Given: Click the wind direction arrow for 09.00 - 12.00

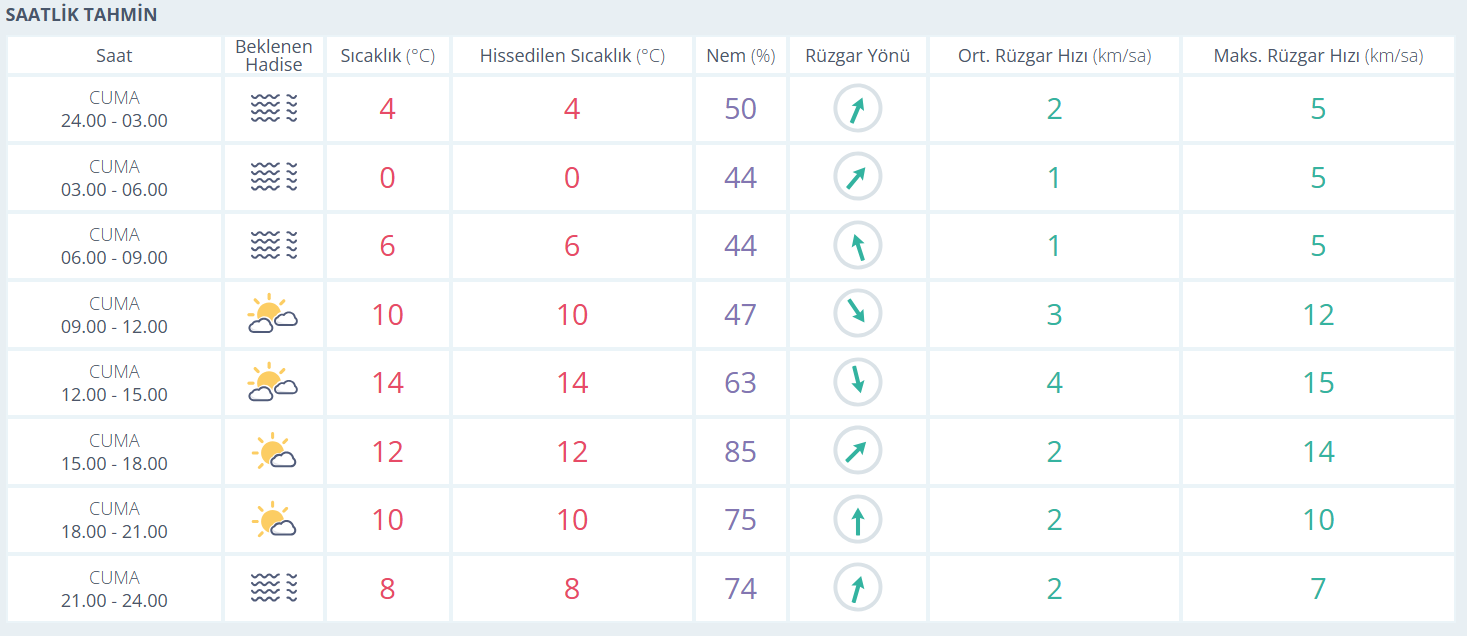Looking at the screenshot, I should tap(857, 315).
